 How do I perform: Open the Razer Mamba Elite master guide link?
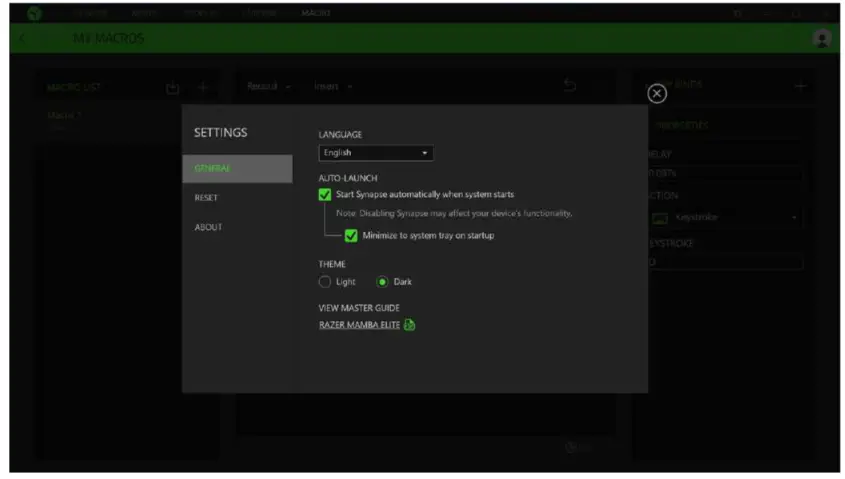coord(359,325)
